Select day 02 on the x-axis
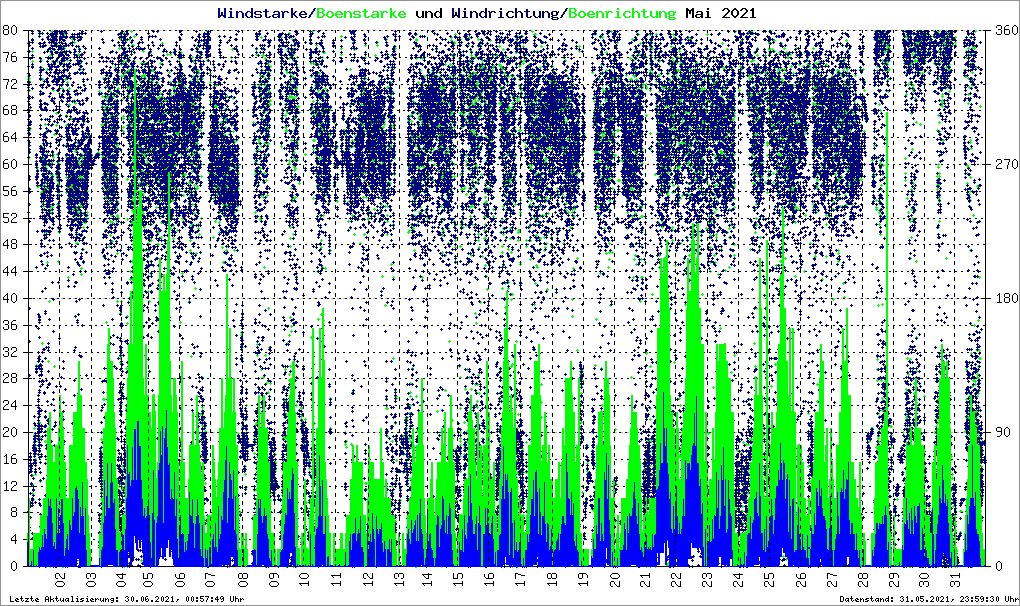Image resolution: width=1020 pixels, height=606 pixels. click(x=60, y=579)
